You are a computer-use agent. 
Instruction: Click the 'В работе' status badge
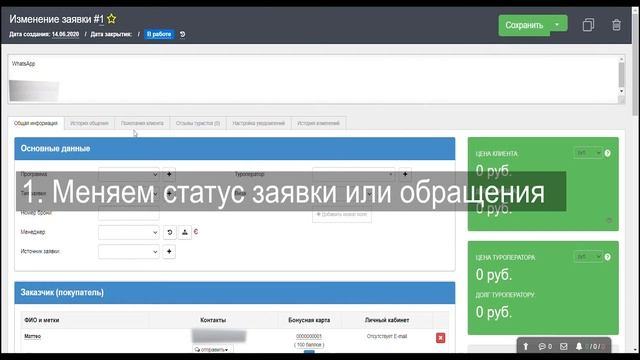(x=159, y=34)
